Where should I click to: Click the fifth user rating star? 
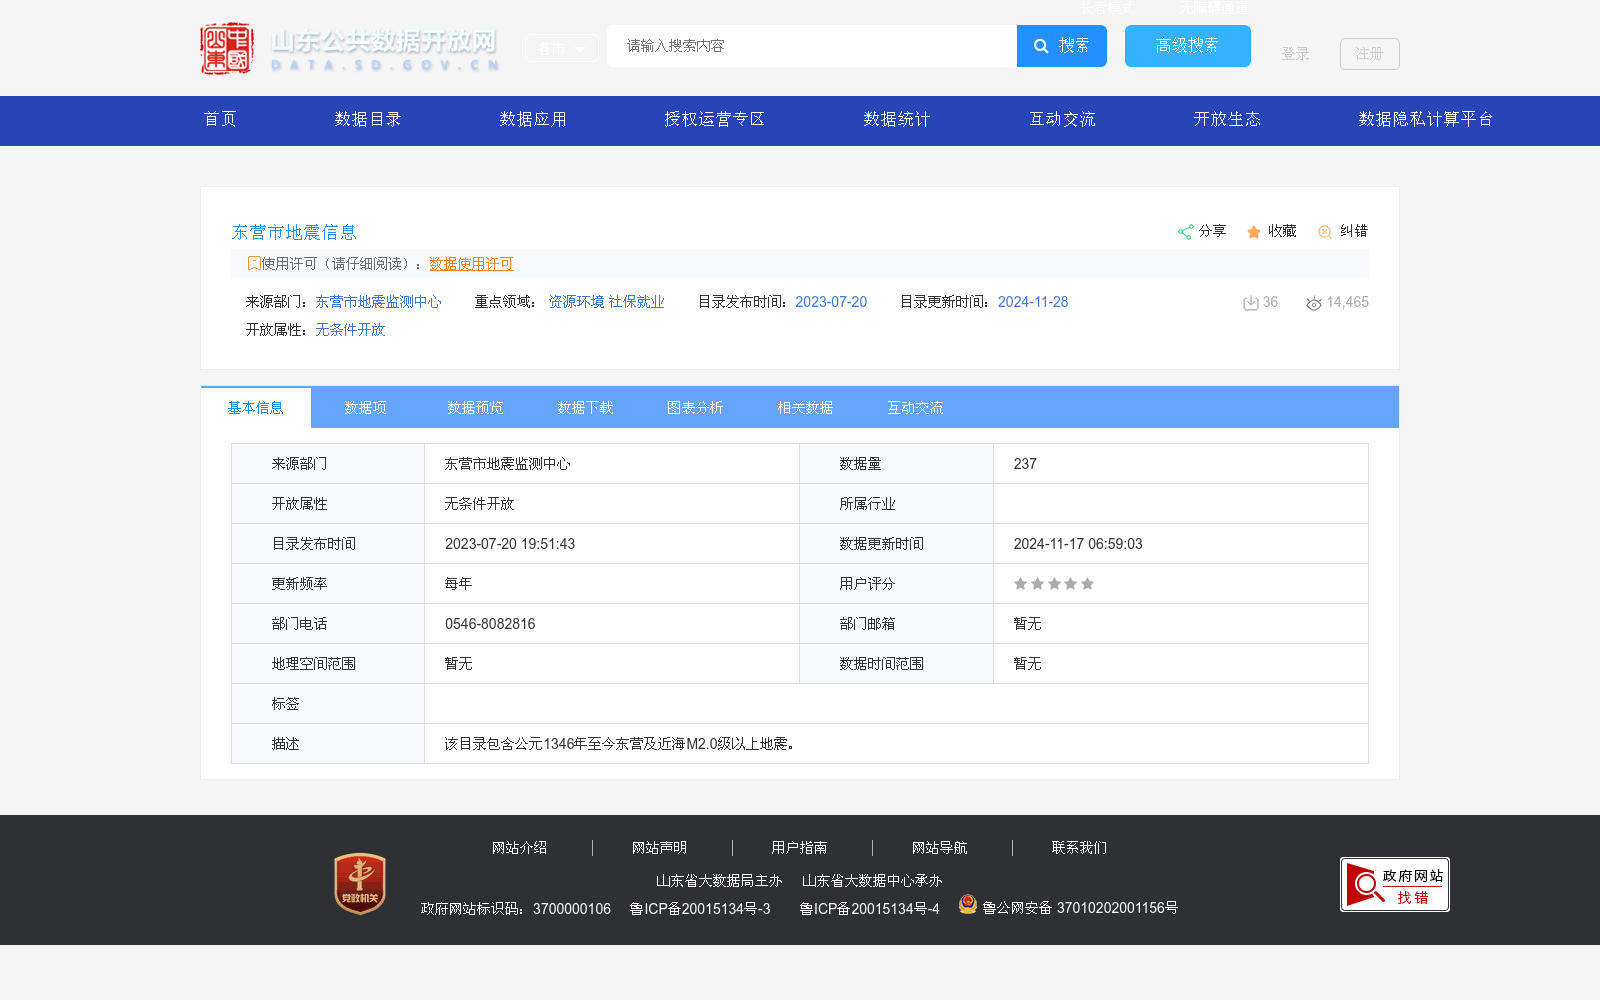point(1087,584)
